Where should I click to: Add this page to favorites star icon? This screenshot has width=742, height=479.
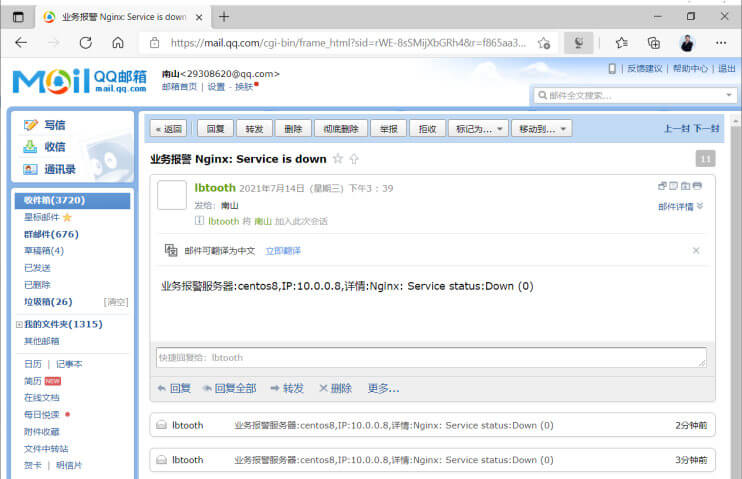click(544, 43)
